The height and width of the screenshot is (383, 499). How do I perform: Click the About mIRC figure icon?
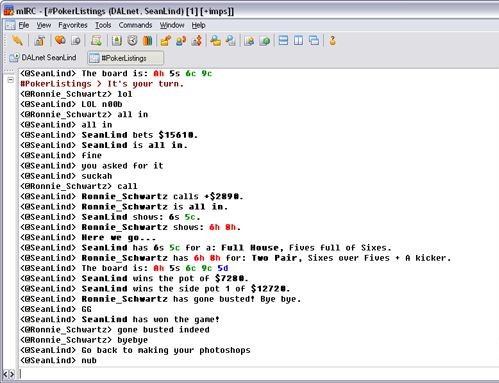[x=332, y=41]
